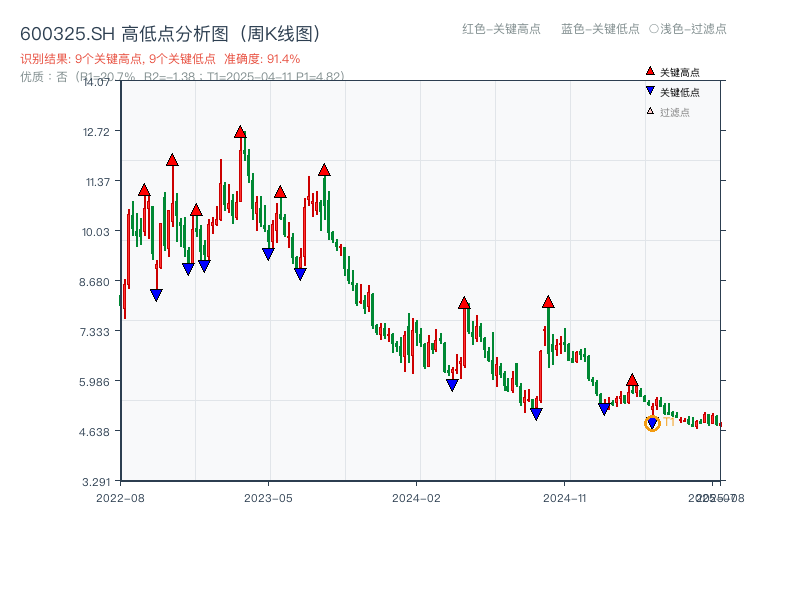Expand details on 红色-关键高点 header label
The image size is (800, 600).
point(500,29)
